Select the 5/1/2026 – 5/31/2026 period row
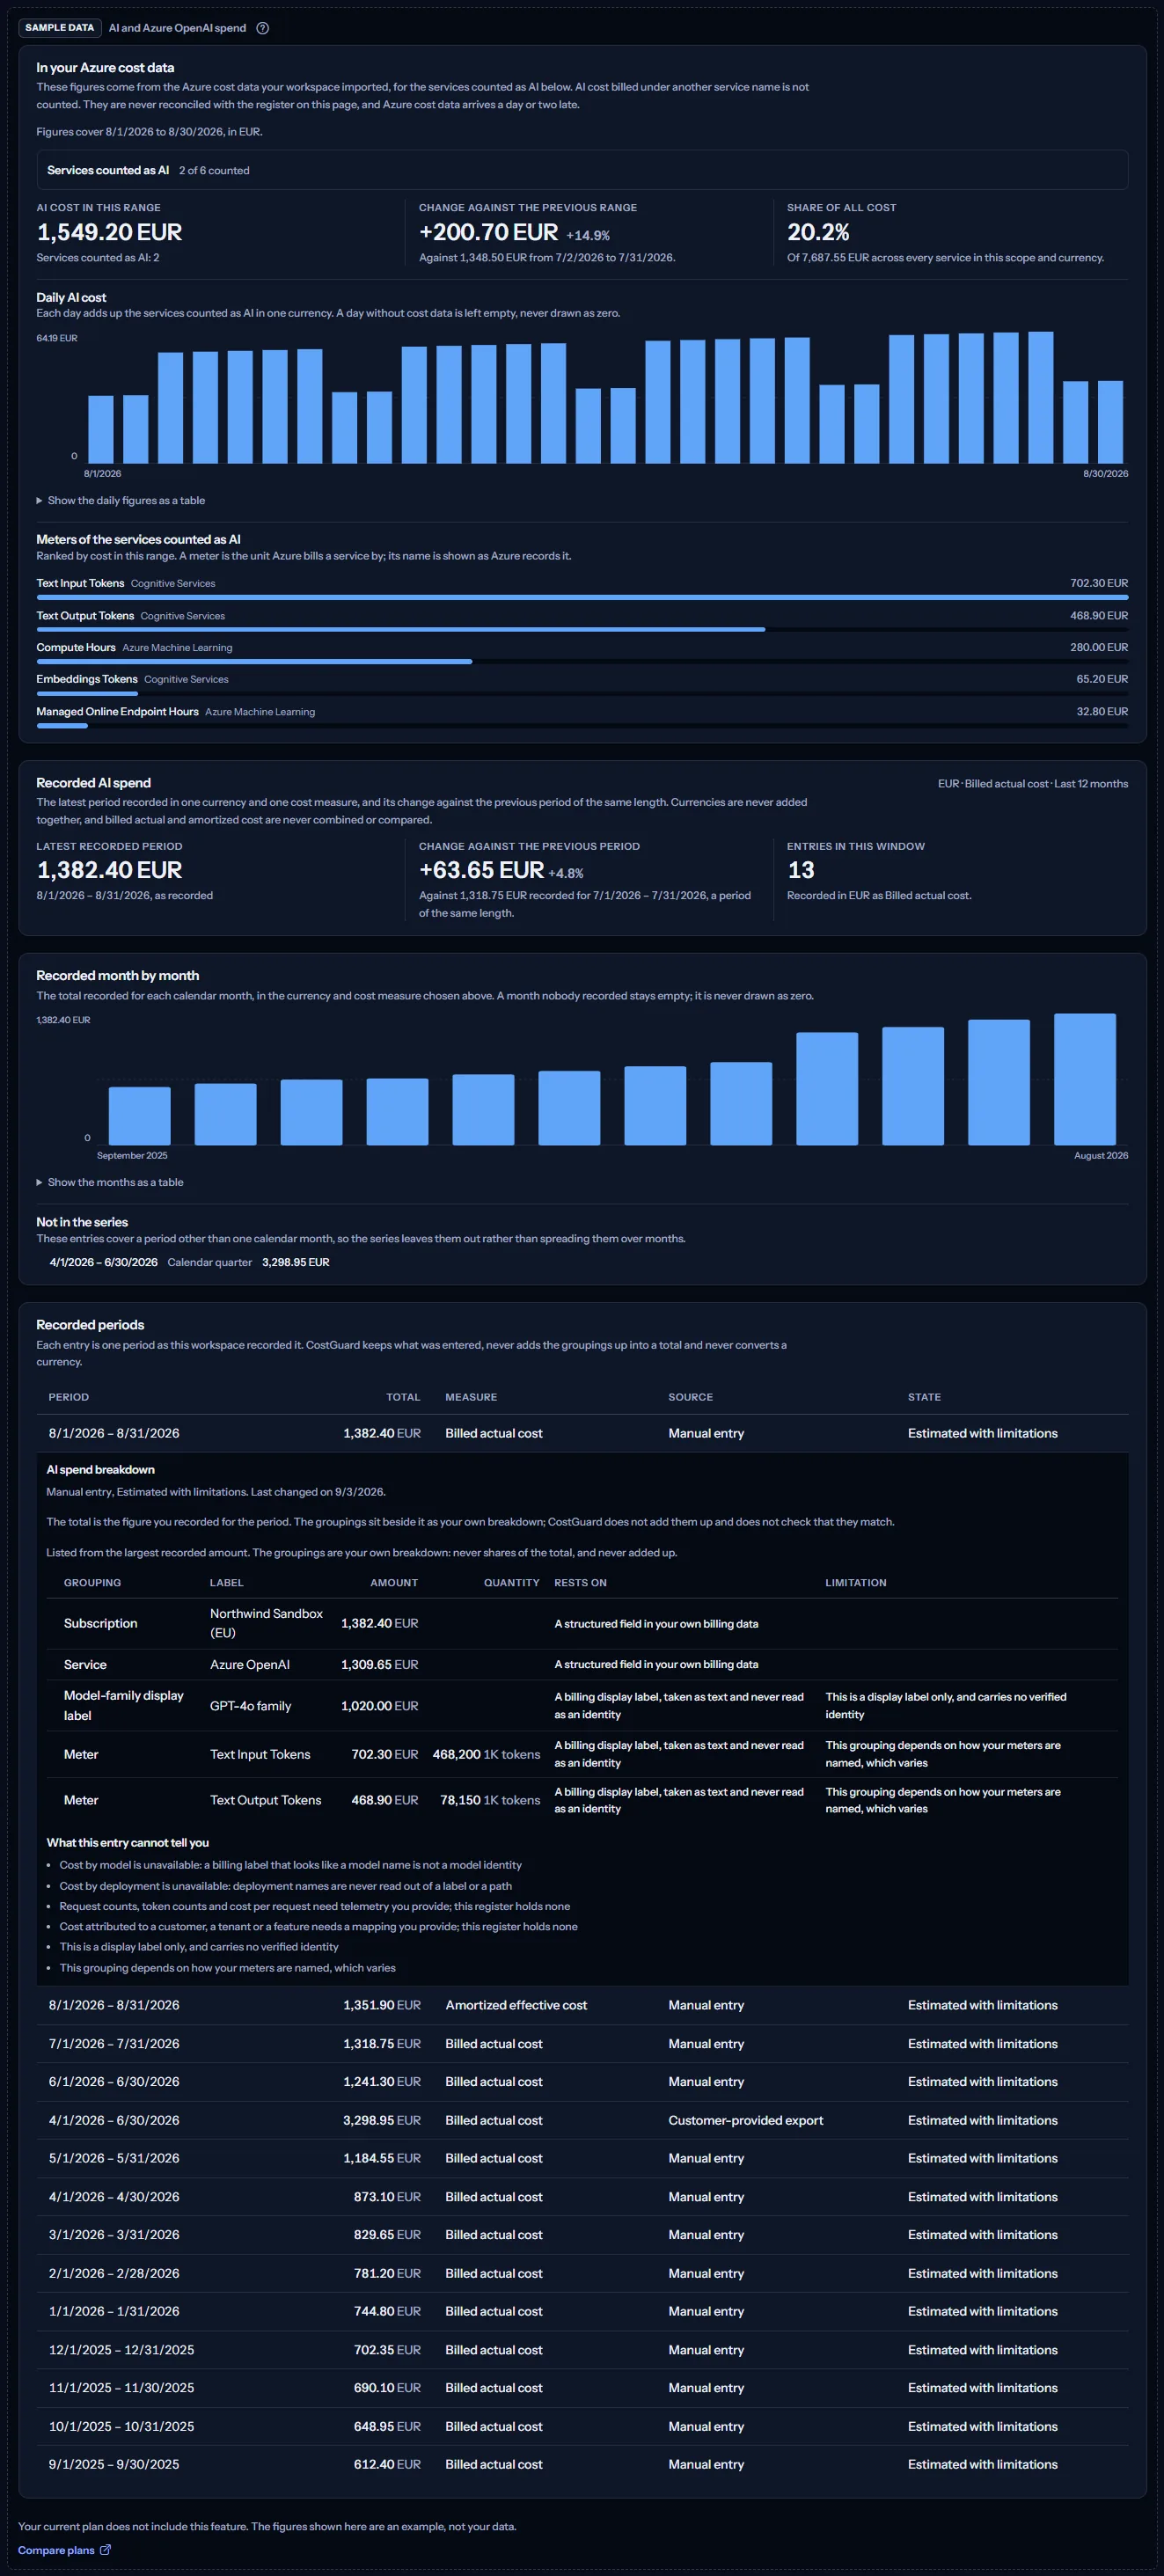1164x2576 pixels. tap(582, 2158)
